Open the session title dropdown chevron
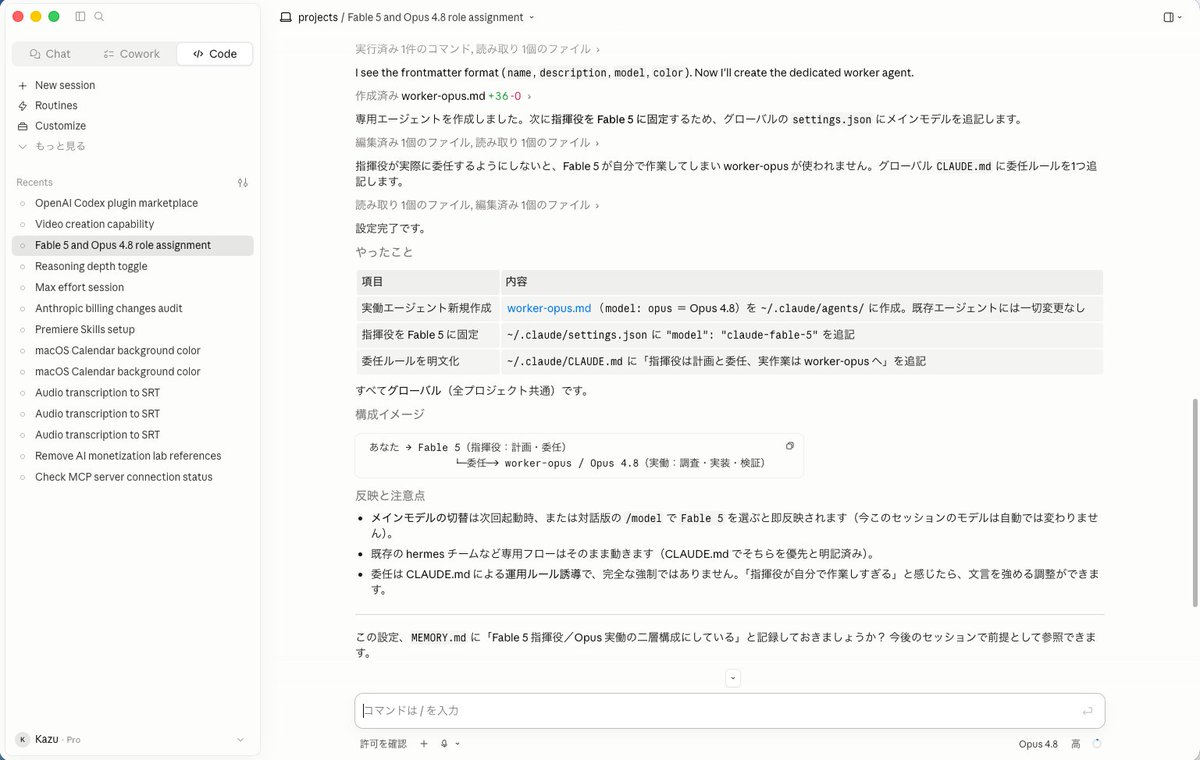 531,17
